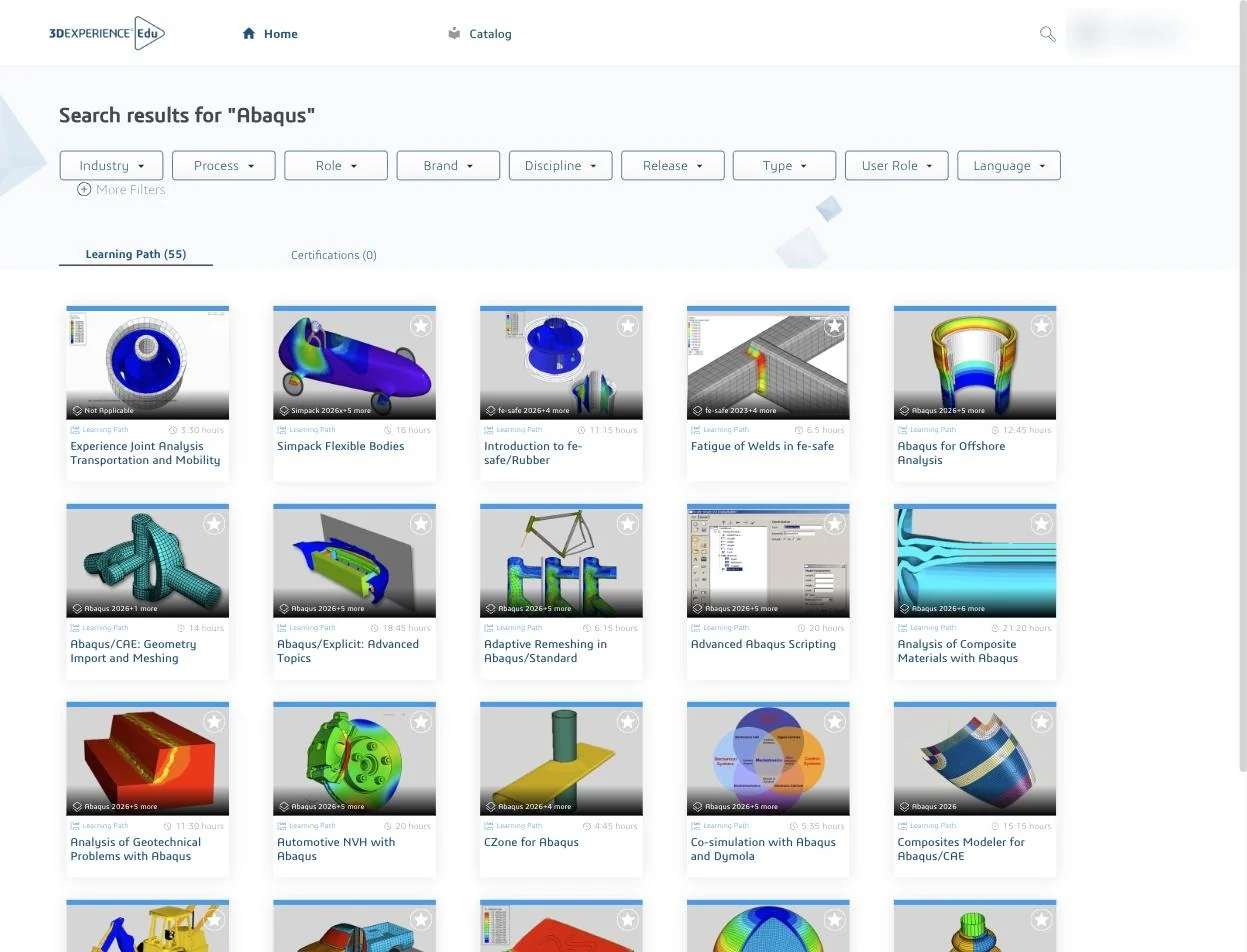Select the Learning Path (55) tab
The width and height of the screenshot is (1247, 952).
tap(136, 254)
